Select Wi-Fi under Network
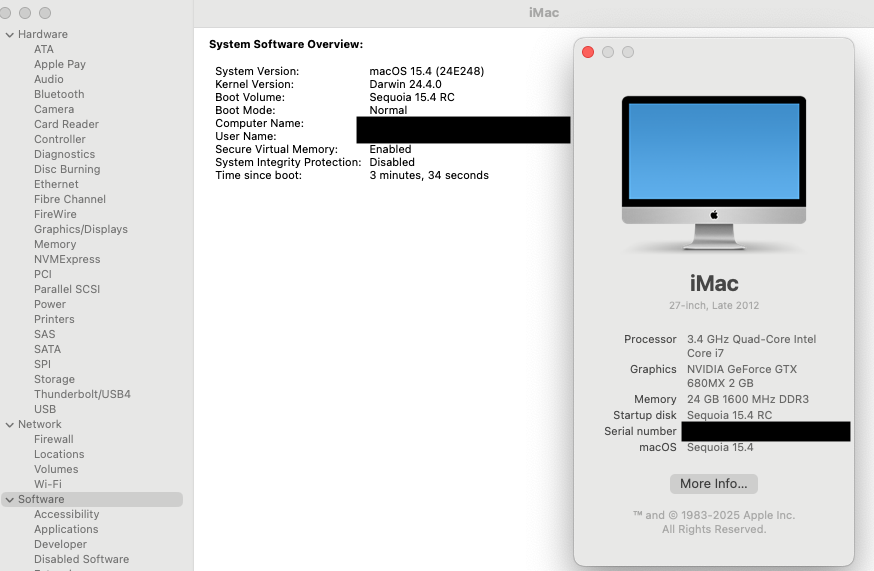 47,485
